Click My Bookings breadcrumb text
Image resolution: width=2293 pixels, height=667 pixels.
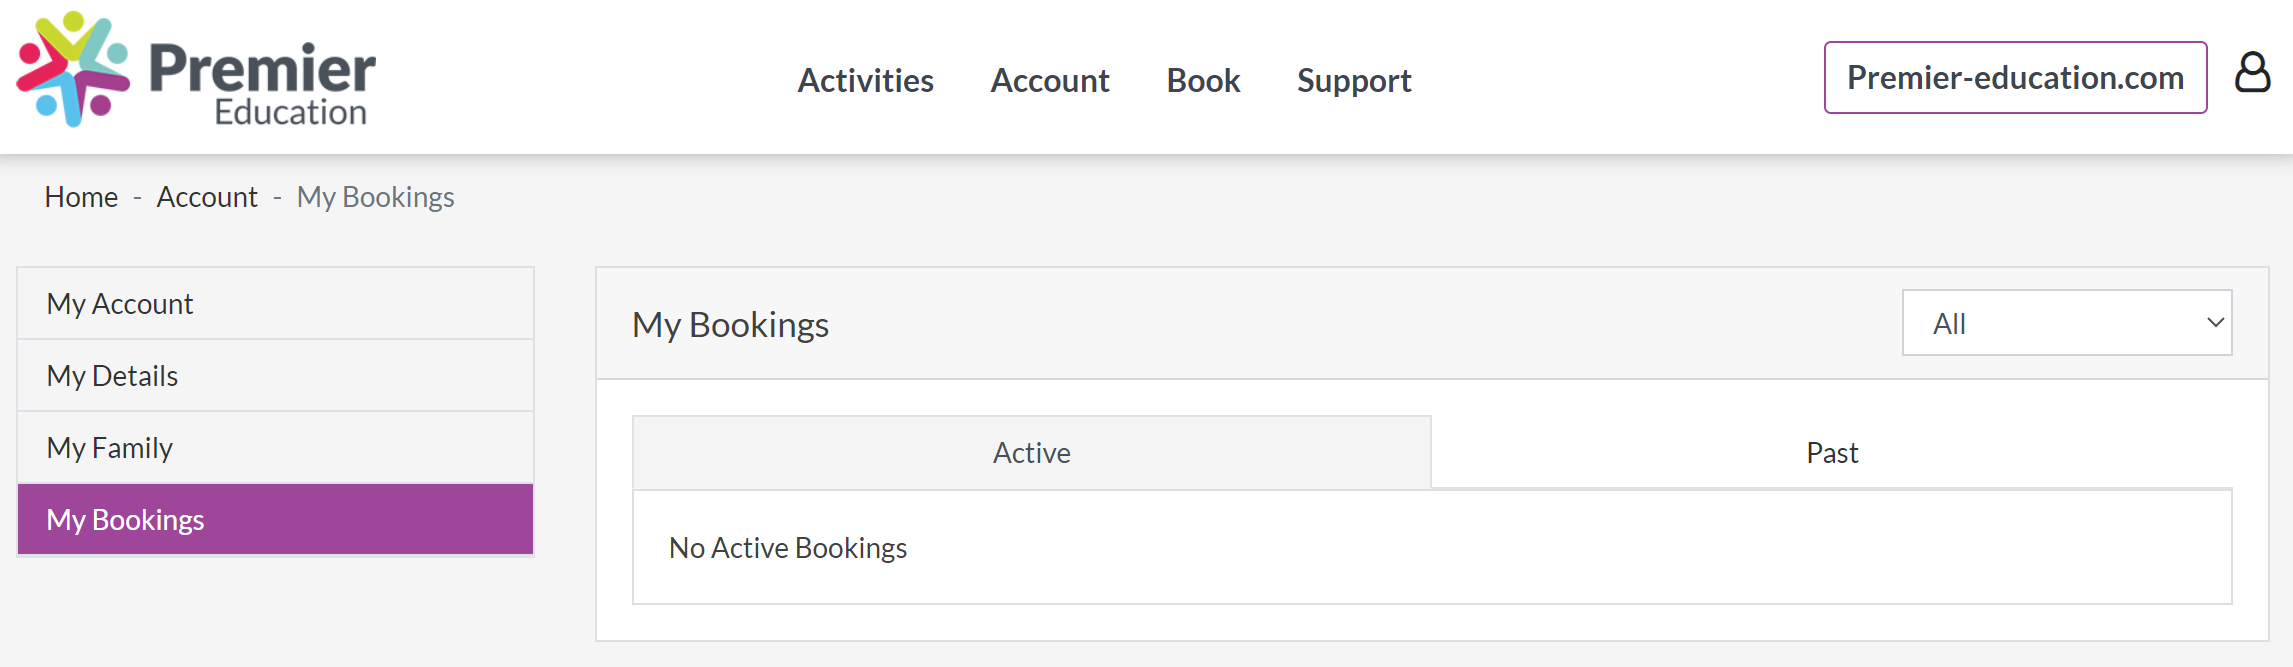point(375,197)
